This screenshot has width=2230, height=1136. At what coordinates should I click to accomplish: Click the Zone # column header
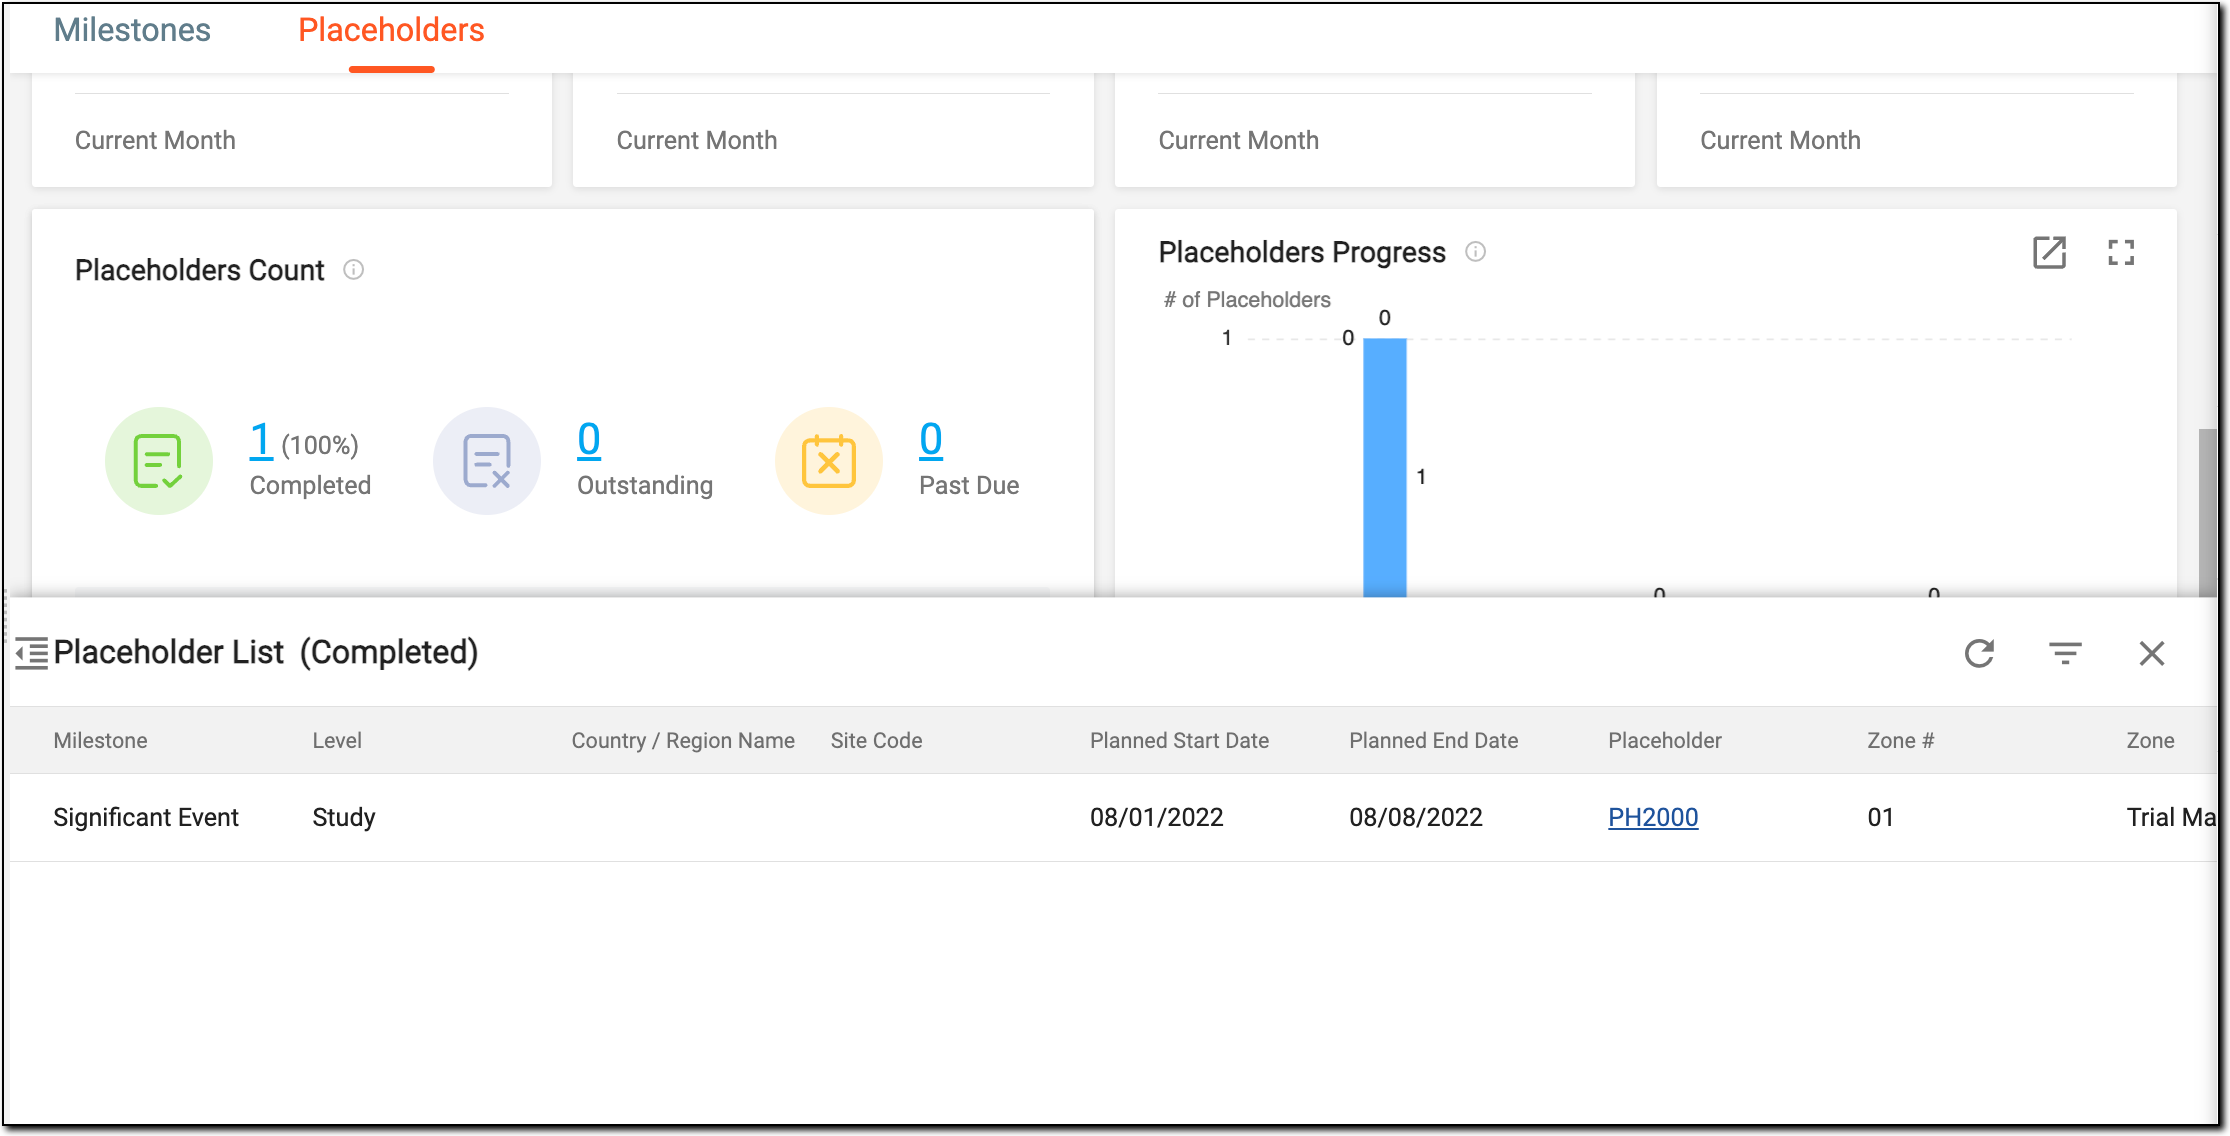1901,741
